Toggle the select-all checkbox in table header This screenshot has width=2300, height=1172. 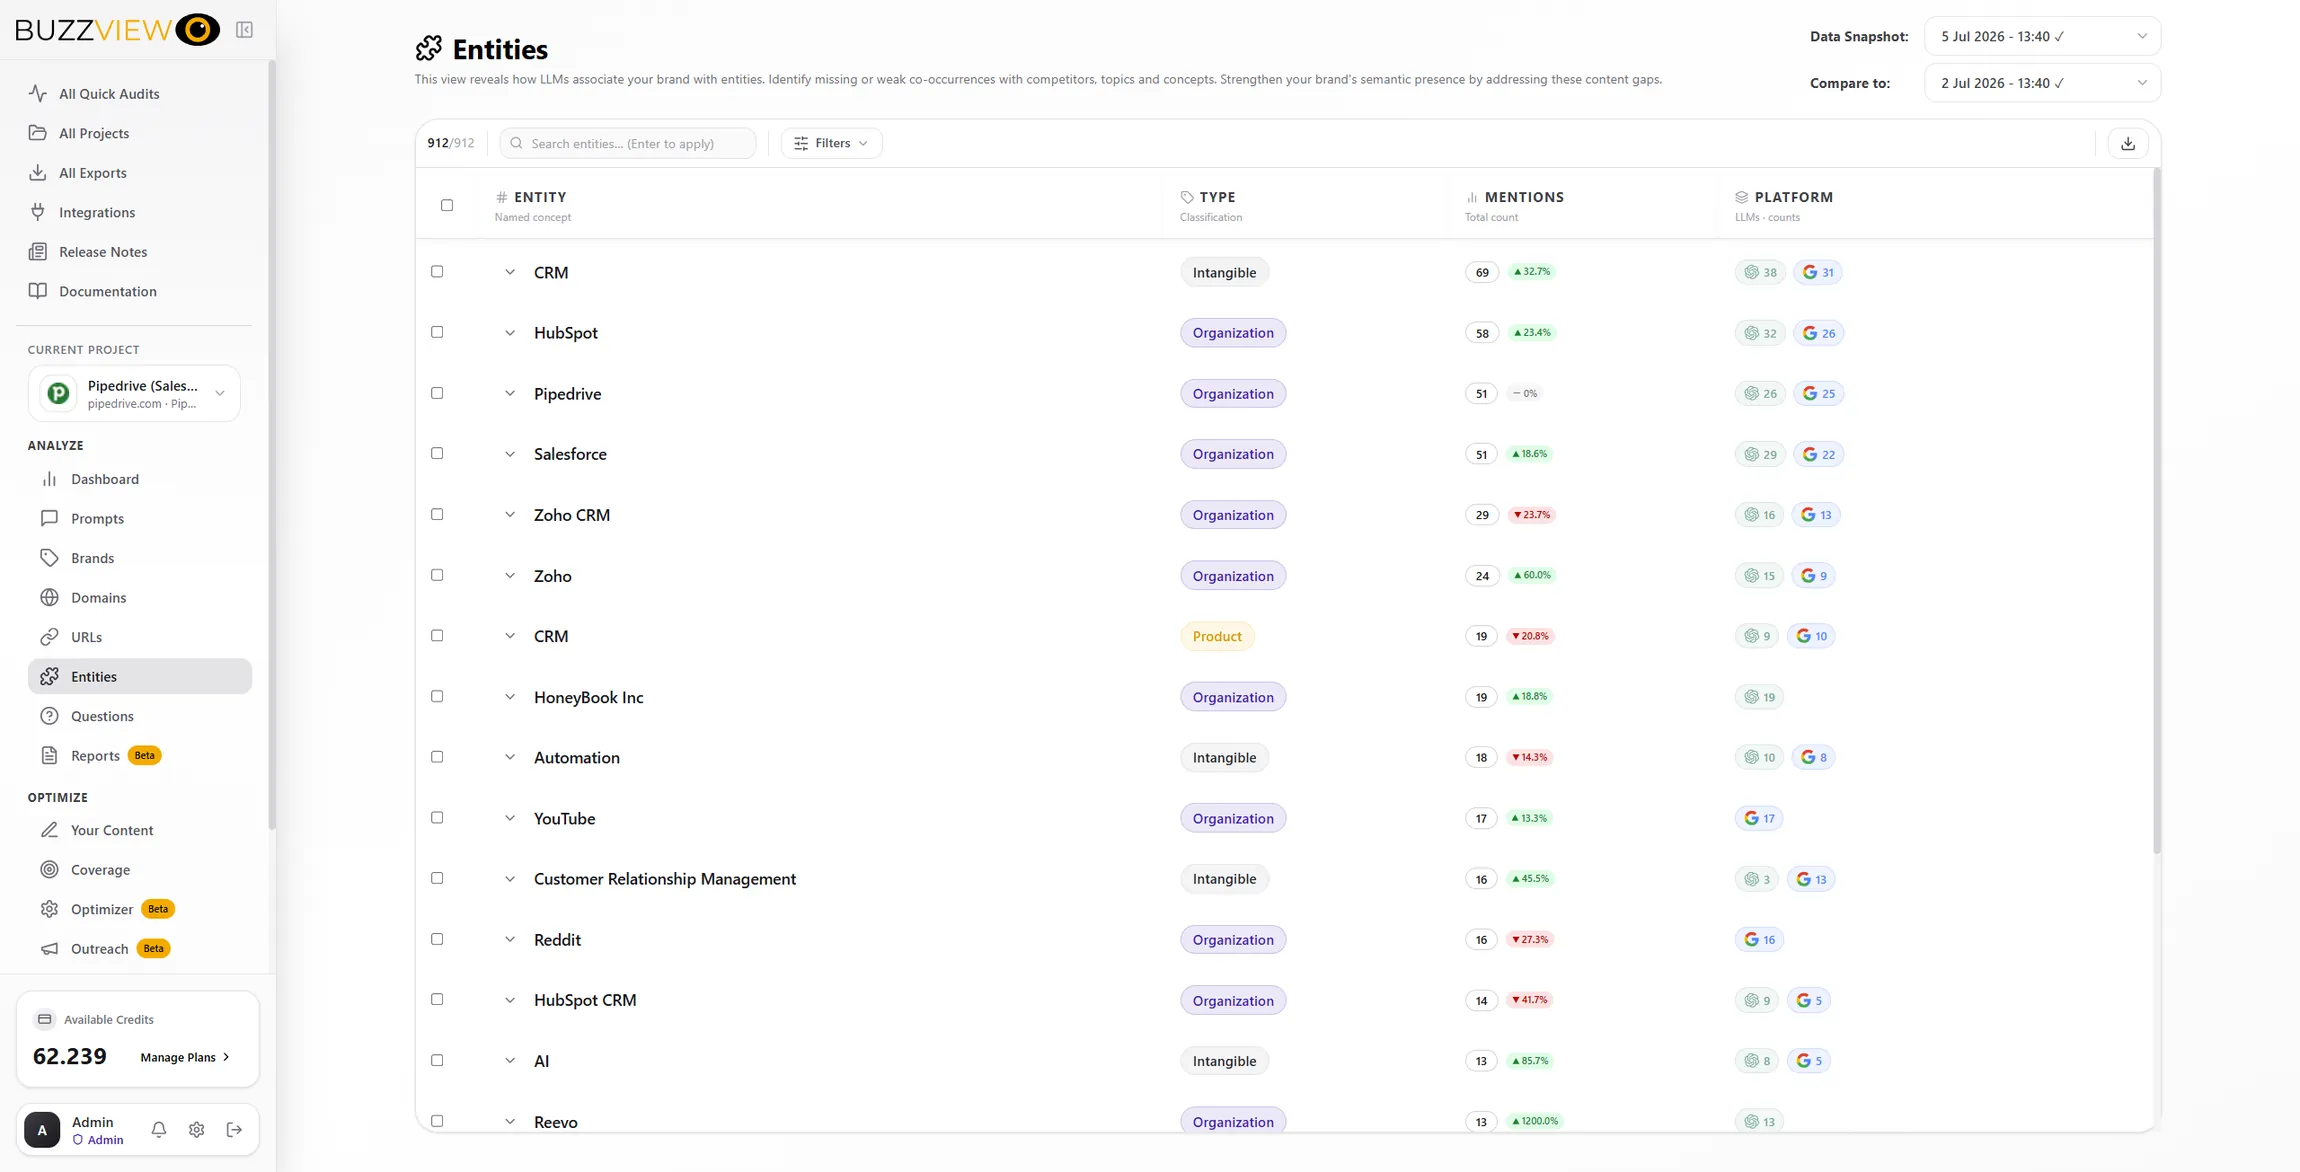[x=447, y=205]
